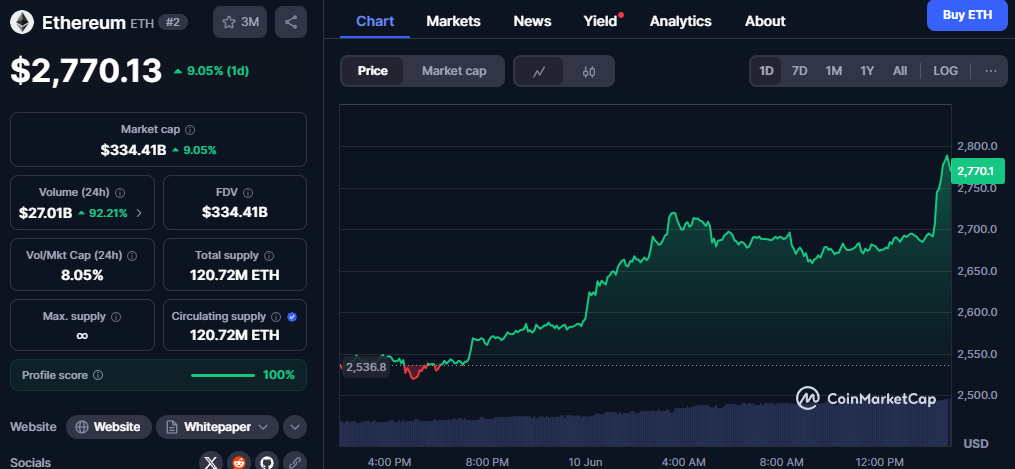Screen dimensions: 1015x469
Task: Open volume details chevron arrow
Action: 139,212
